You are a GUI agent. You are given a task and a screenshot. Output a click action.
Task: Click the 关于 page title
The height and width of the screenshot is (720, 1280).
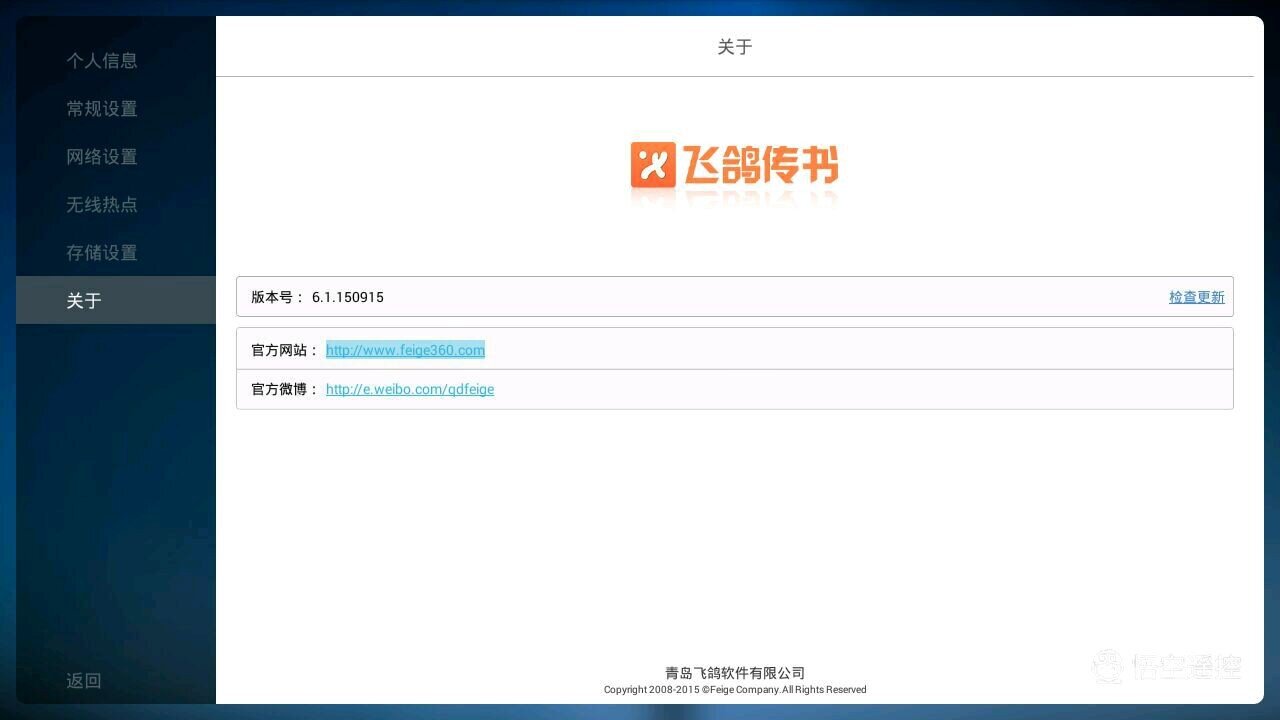735,47
